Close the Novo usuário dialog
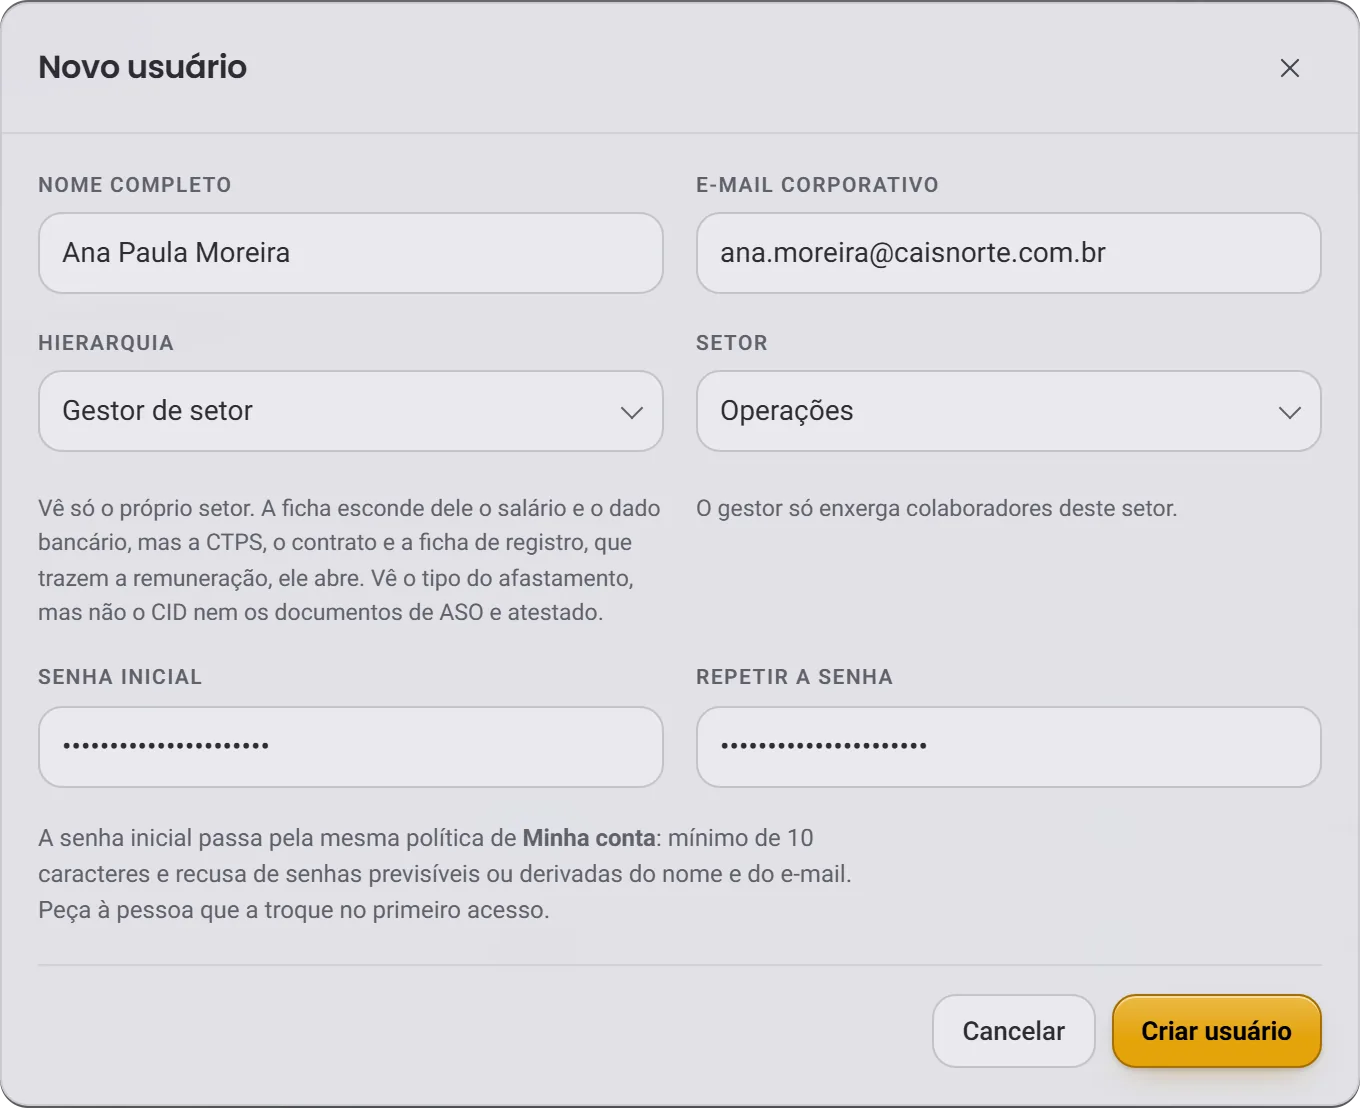Screen dimensions: 1360x1108 (1290, 68)
